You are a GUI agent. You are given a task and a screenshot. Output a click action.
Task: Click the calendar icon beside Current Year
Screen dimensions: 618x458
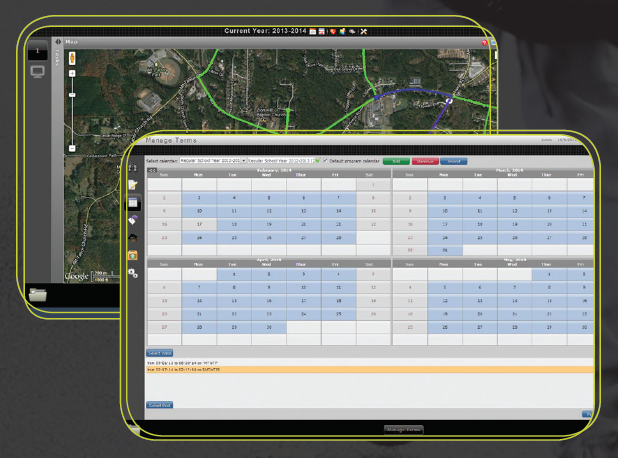pyautogui.click(x=314, y=33)
